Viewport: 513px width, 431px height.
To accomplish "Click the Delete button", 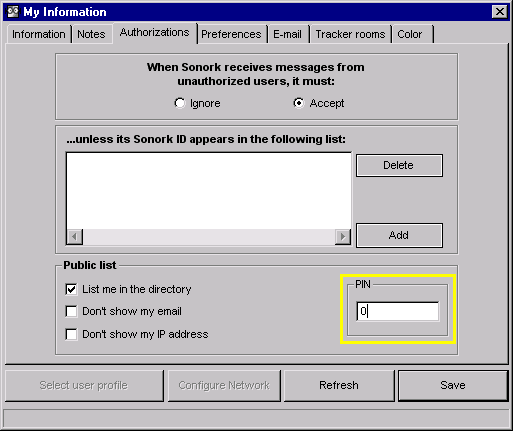I will coord(399,165).
